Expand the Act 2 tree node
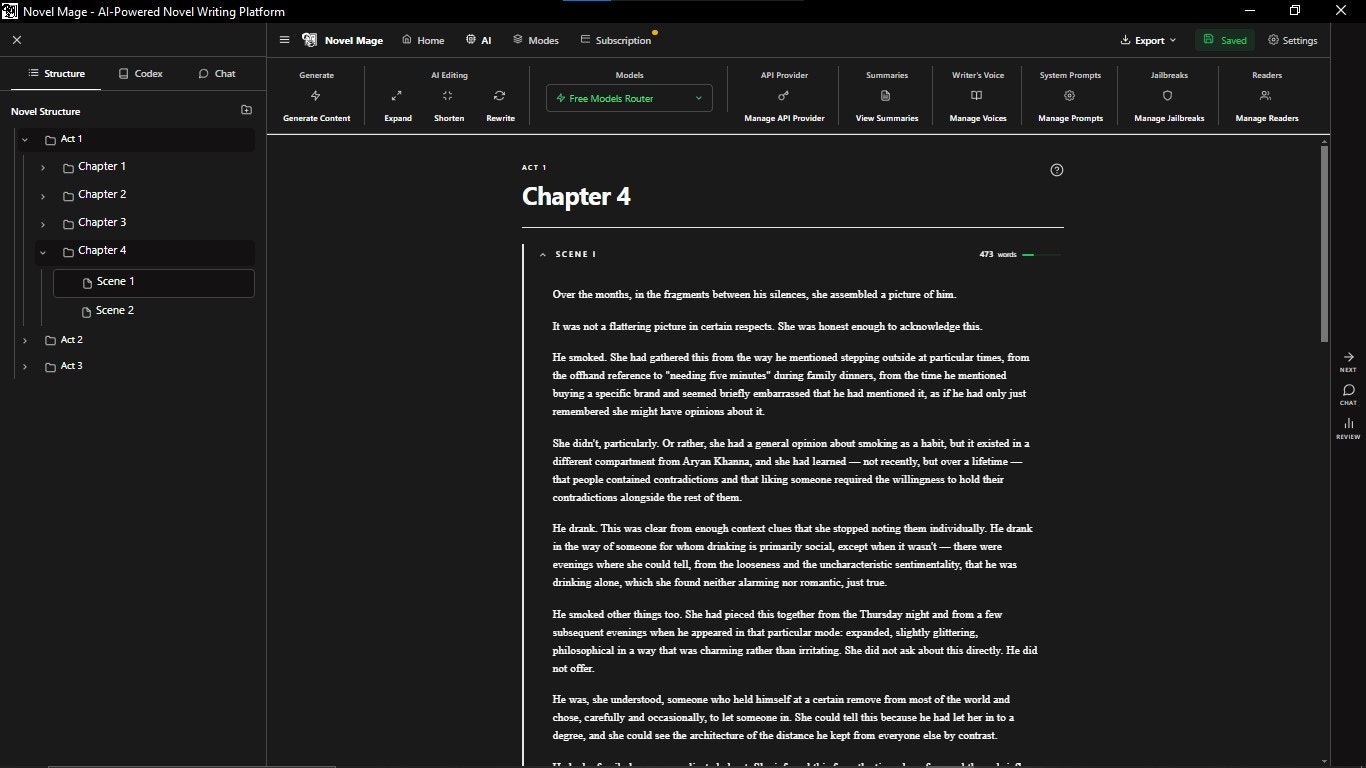The height and width of the screenshot is (768, 1366). 25,341
